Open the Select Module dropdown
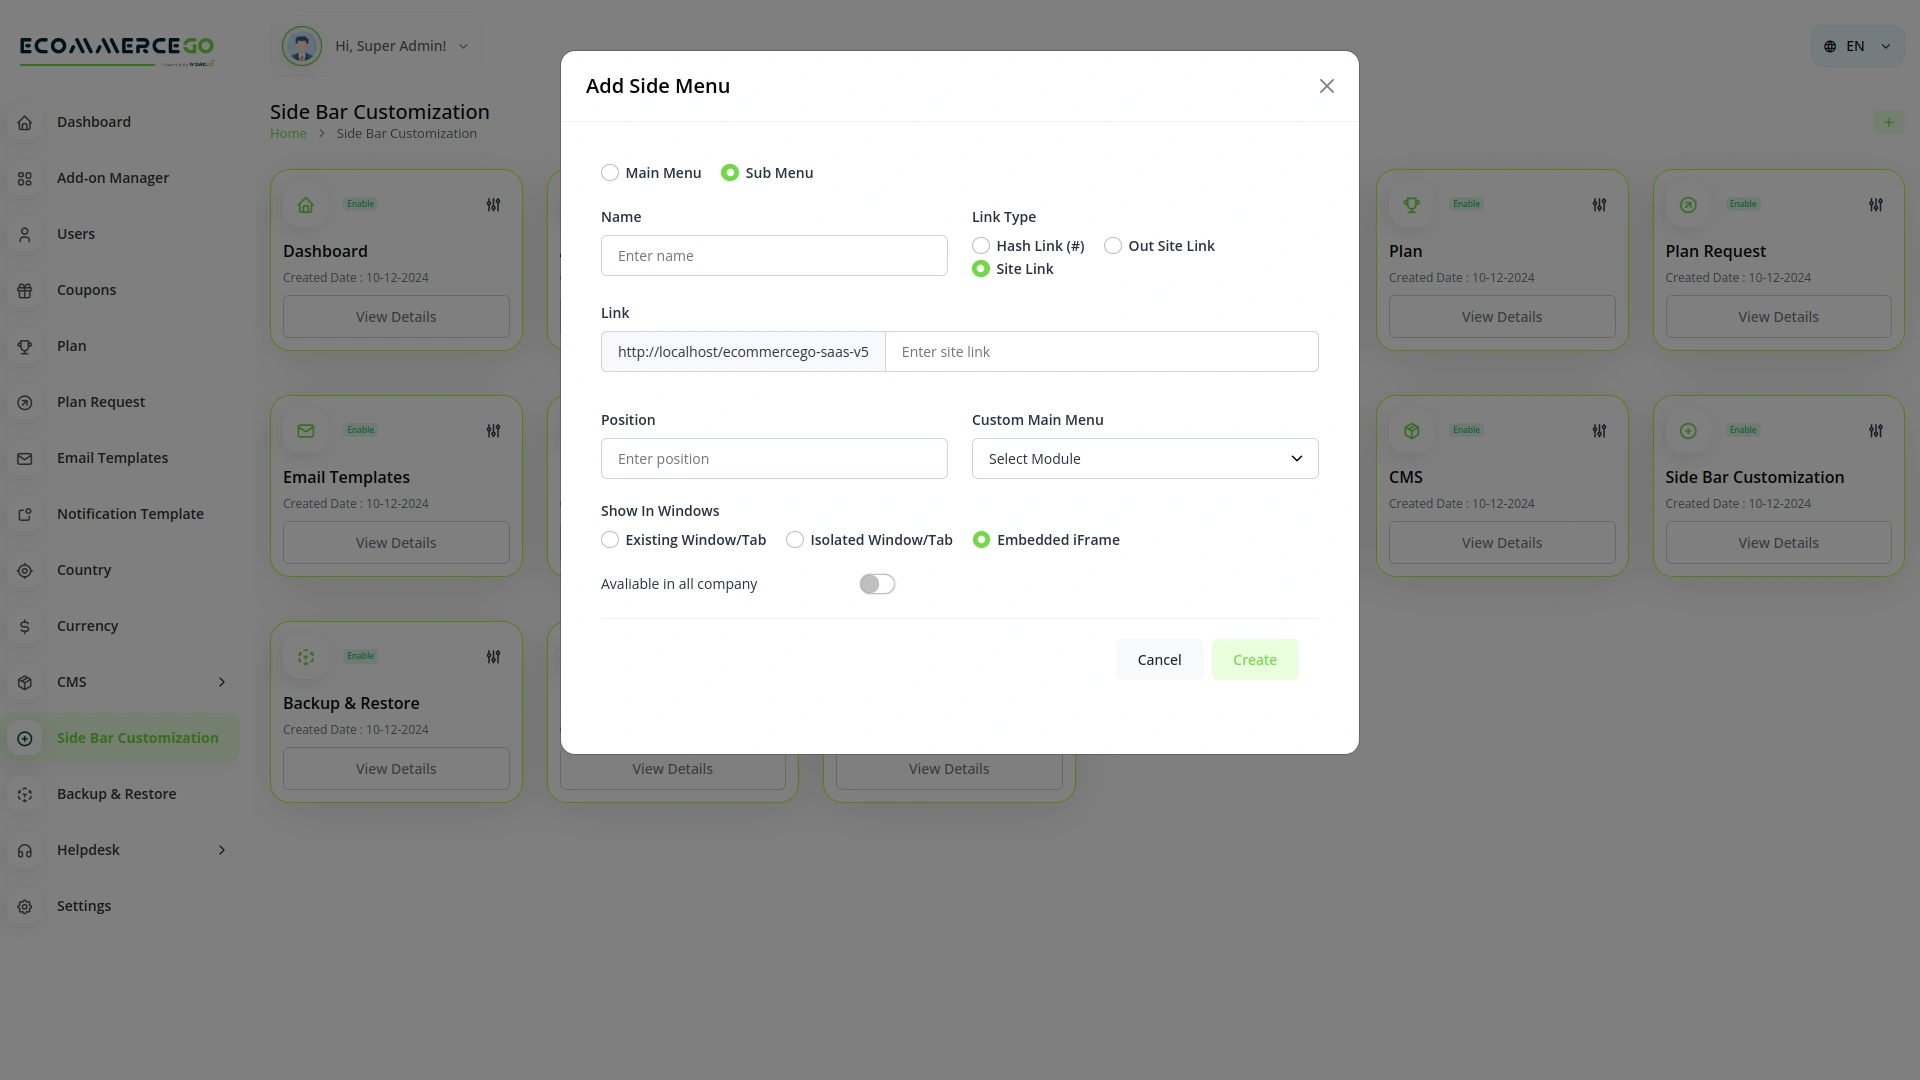Viewport: 1920px width, 1080px height. pyautogui.click(x=1144, y=458)
